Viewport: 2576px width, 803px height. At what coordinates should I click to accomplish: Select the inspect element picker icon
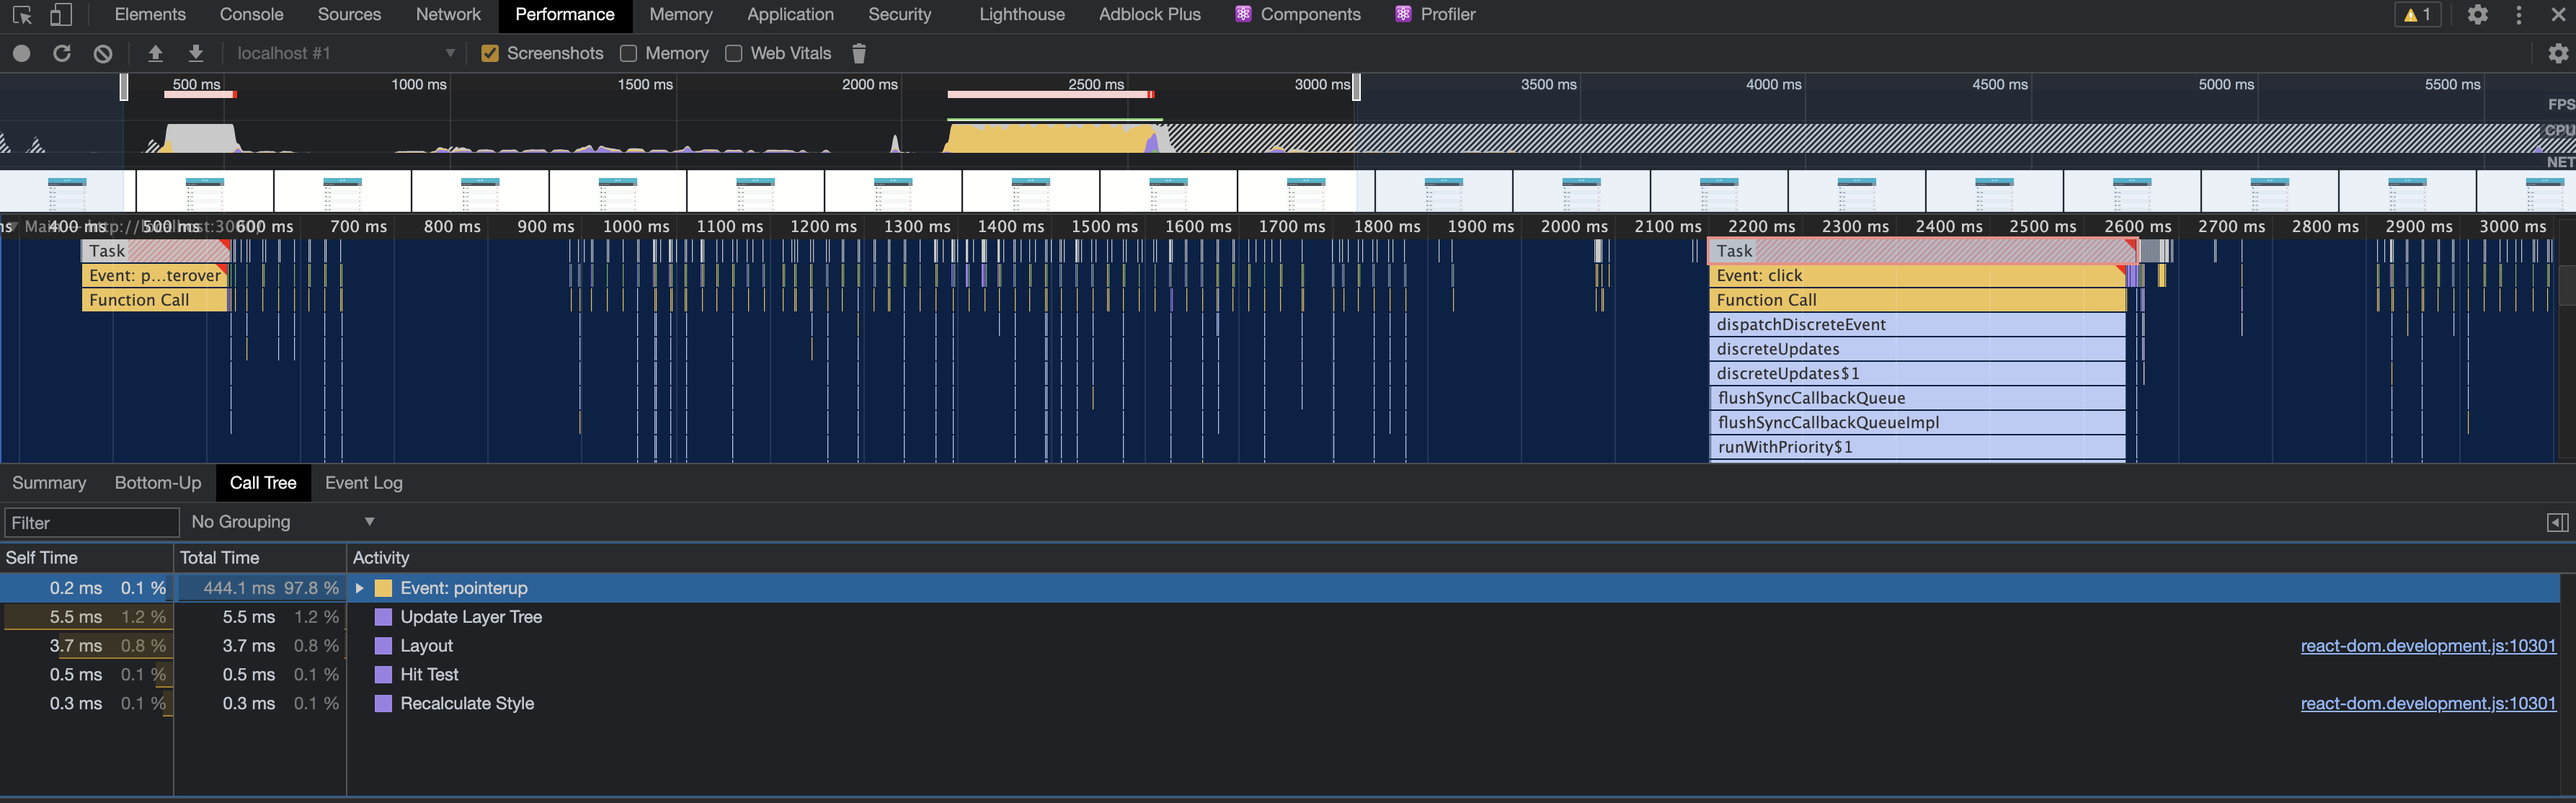pyautogui.click(x=22, y=15)
